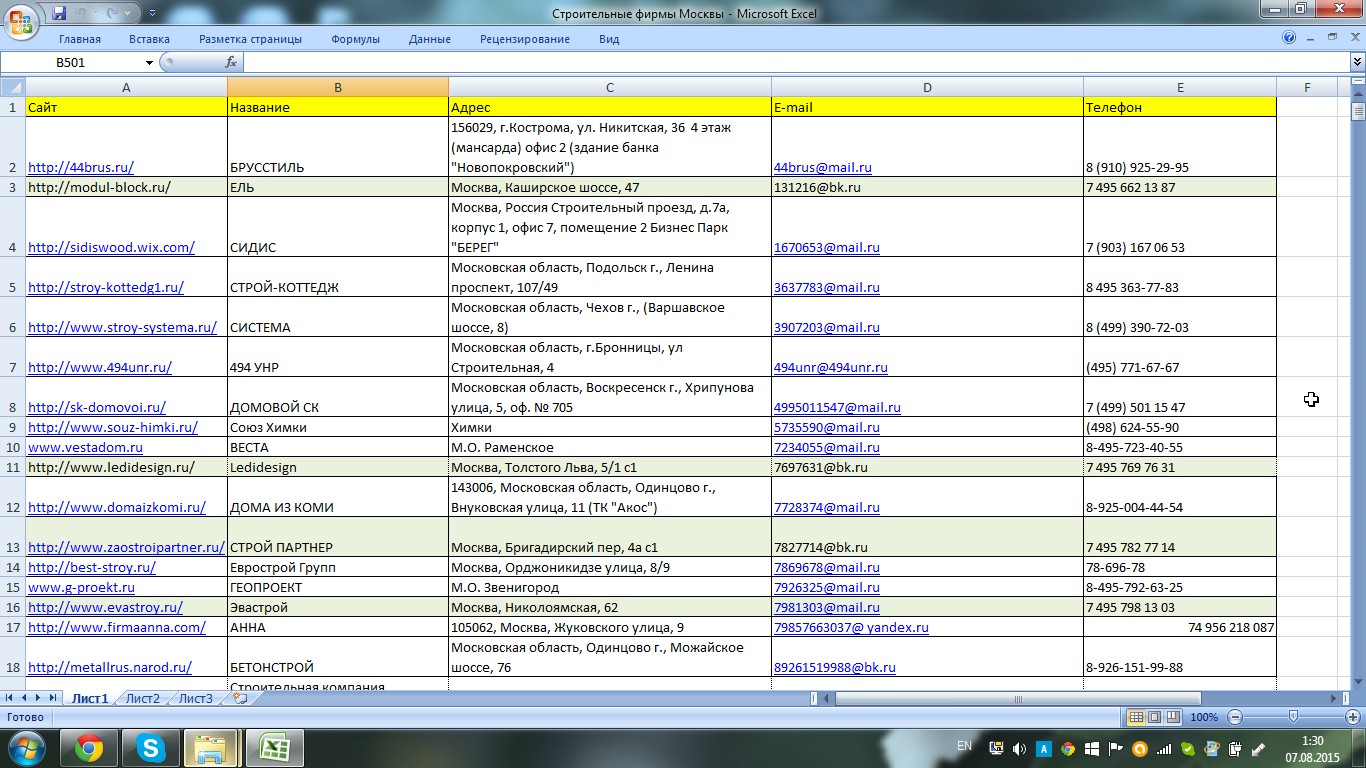Open Windows Explorer from the taskbar

[211, 748]
